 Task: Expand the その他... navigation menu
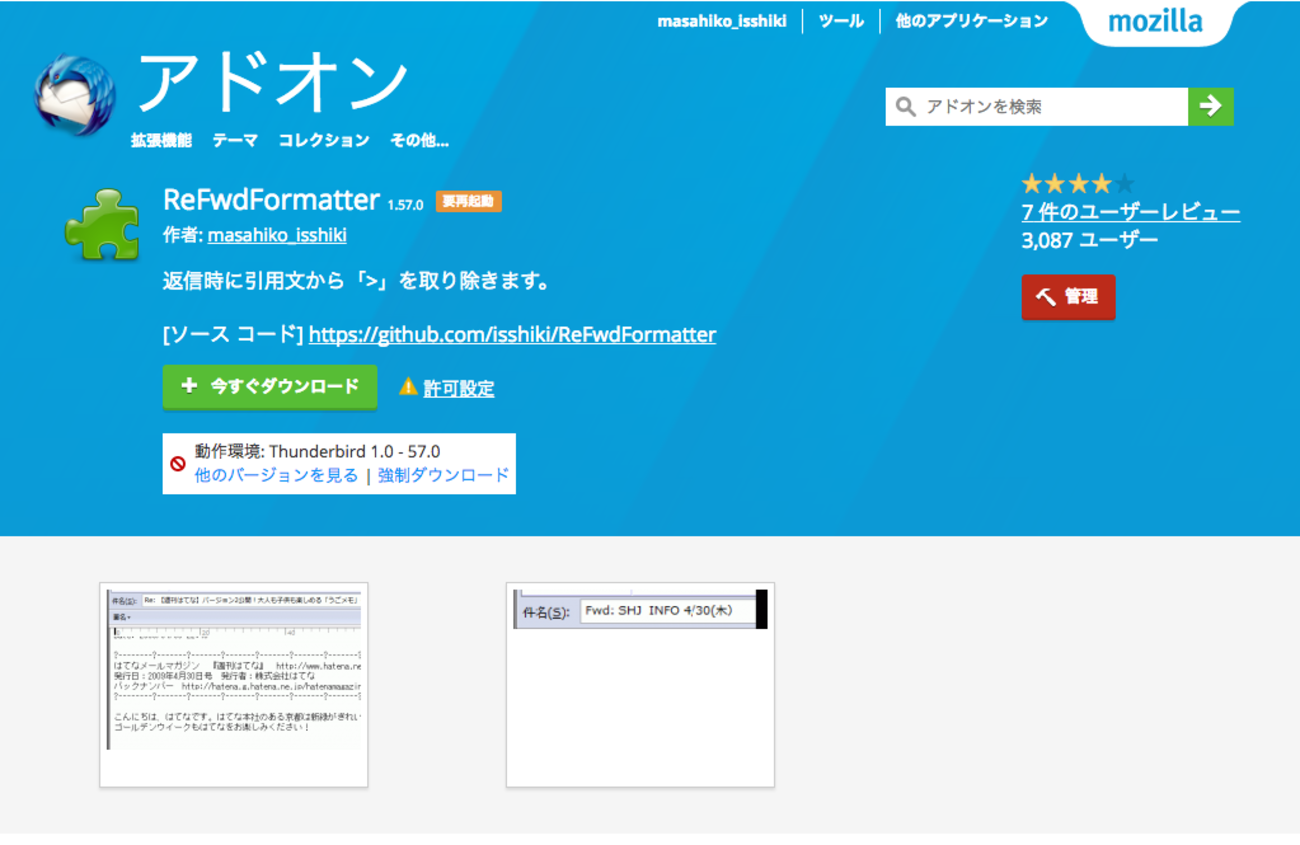(x=419, y=141)
